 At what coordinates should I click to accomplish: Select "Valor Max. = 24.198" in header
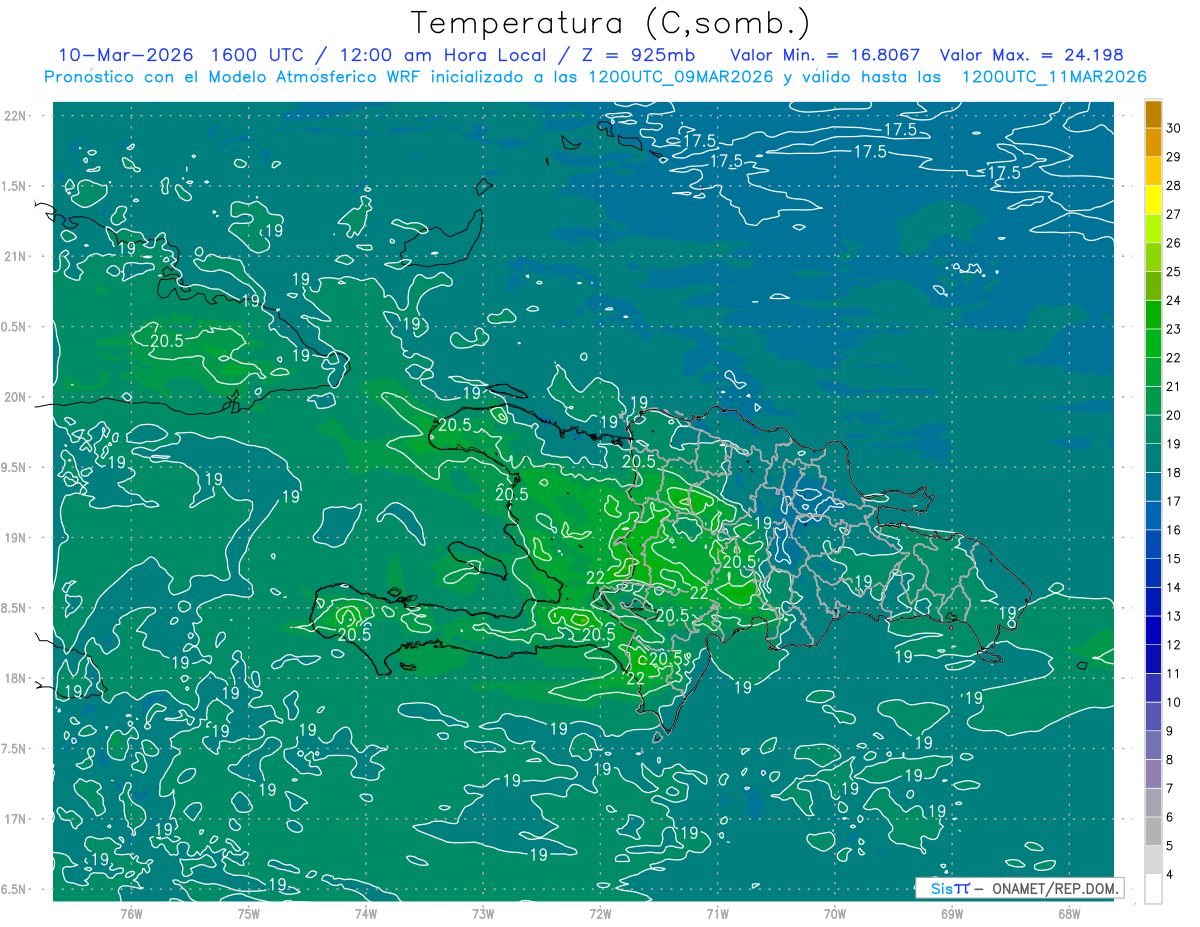[1031, 55]
